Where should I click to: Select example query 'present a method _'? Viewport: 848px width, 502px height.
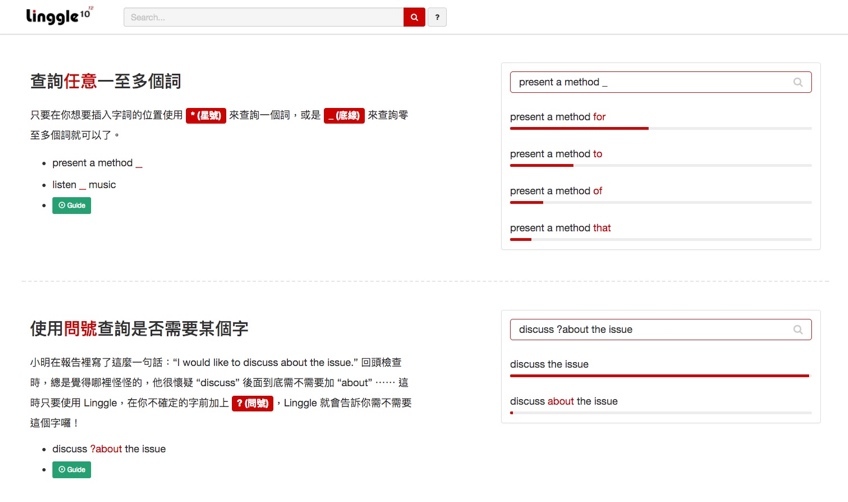pos(97,163)
